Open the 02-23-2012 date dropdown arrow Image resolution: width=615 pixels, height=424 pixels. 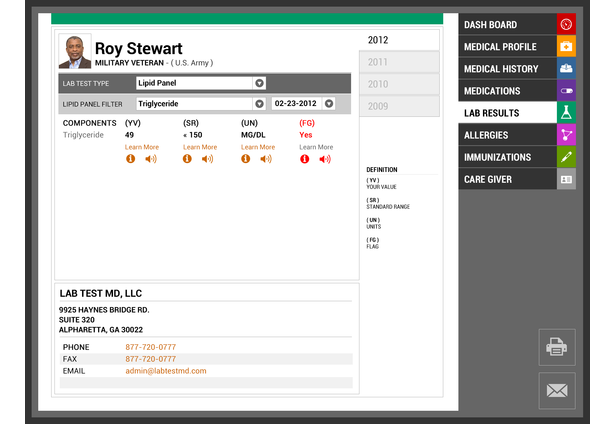pyautogui.click(x=329, y=104)
